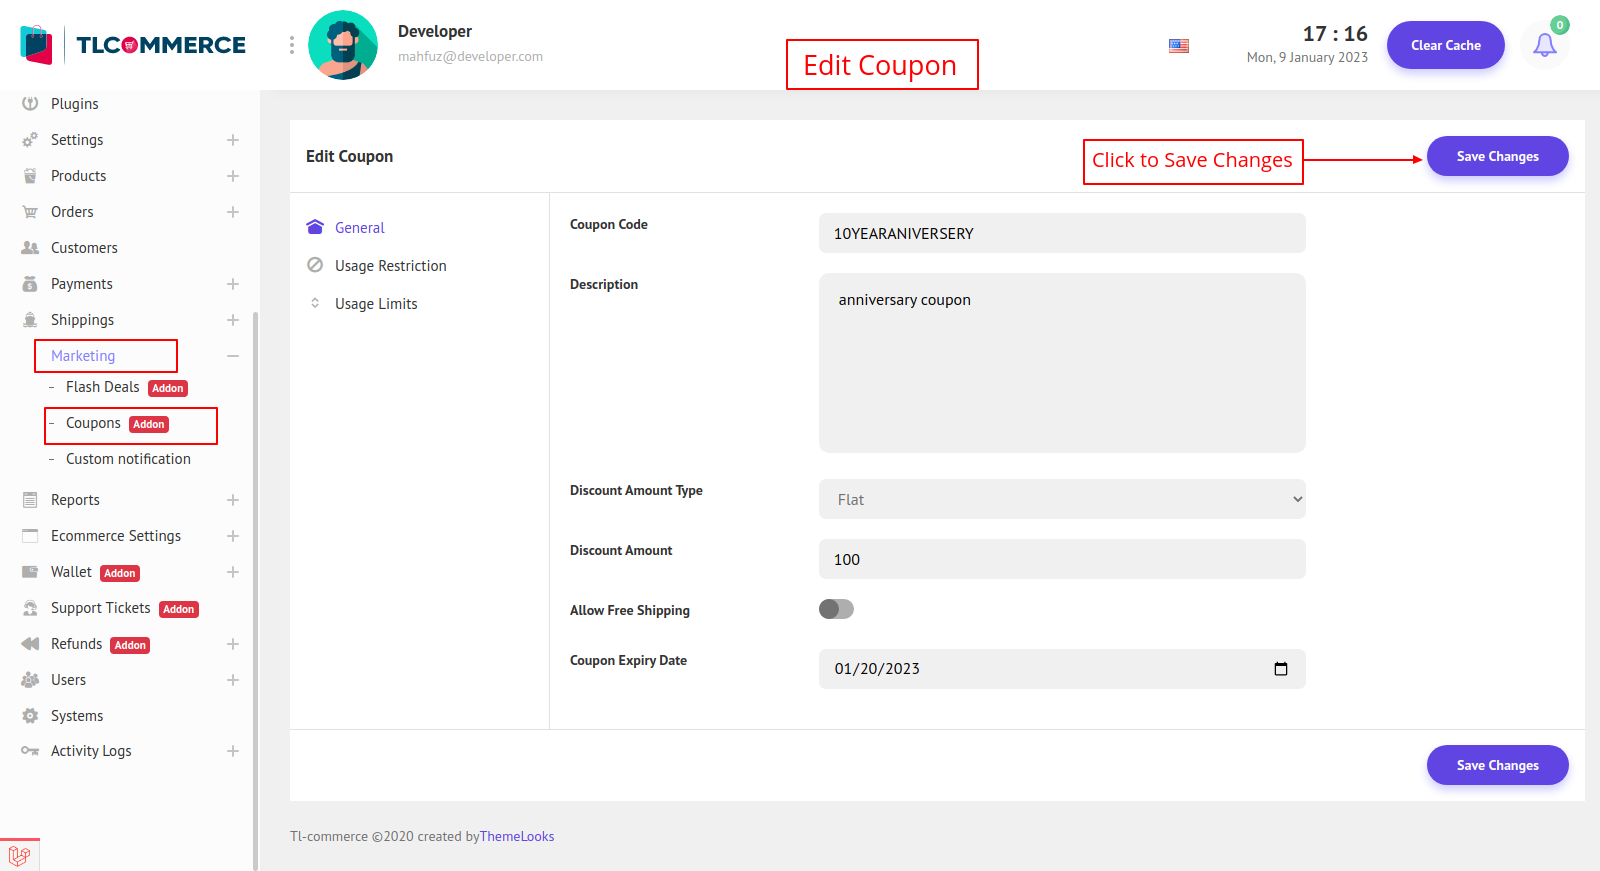Open the ThemeLooks footer link
The width and height of the screenshot is (1600, 871).
pos(517,837)
